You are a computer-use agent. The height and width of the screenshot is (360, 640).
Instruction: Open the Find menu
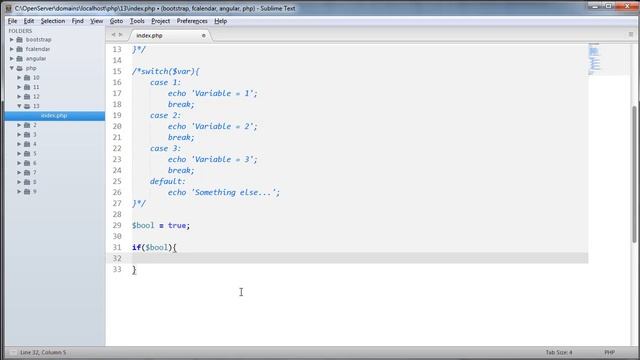tap(78, 21)
